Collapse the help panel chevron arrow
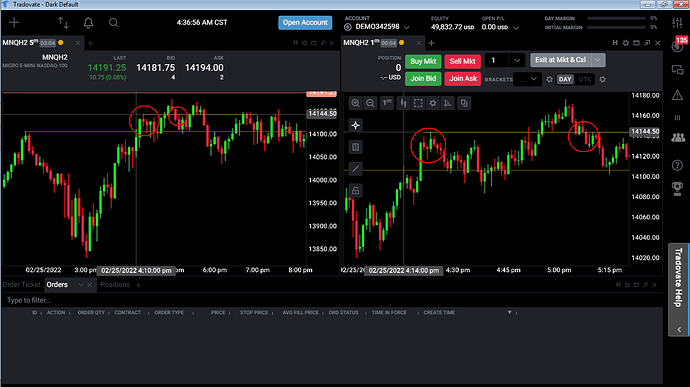Image resolution: width=690 pixels, height=387 pixels. 679,330
